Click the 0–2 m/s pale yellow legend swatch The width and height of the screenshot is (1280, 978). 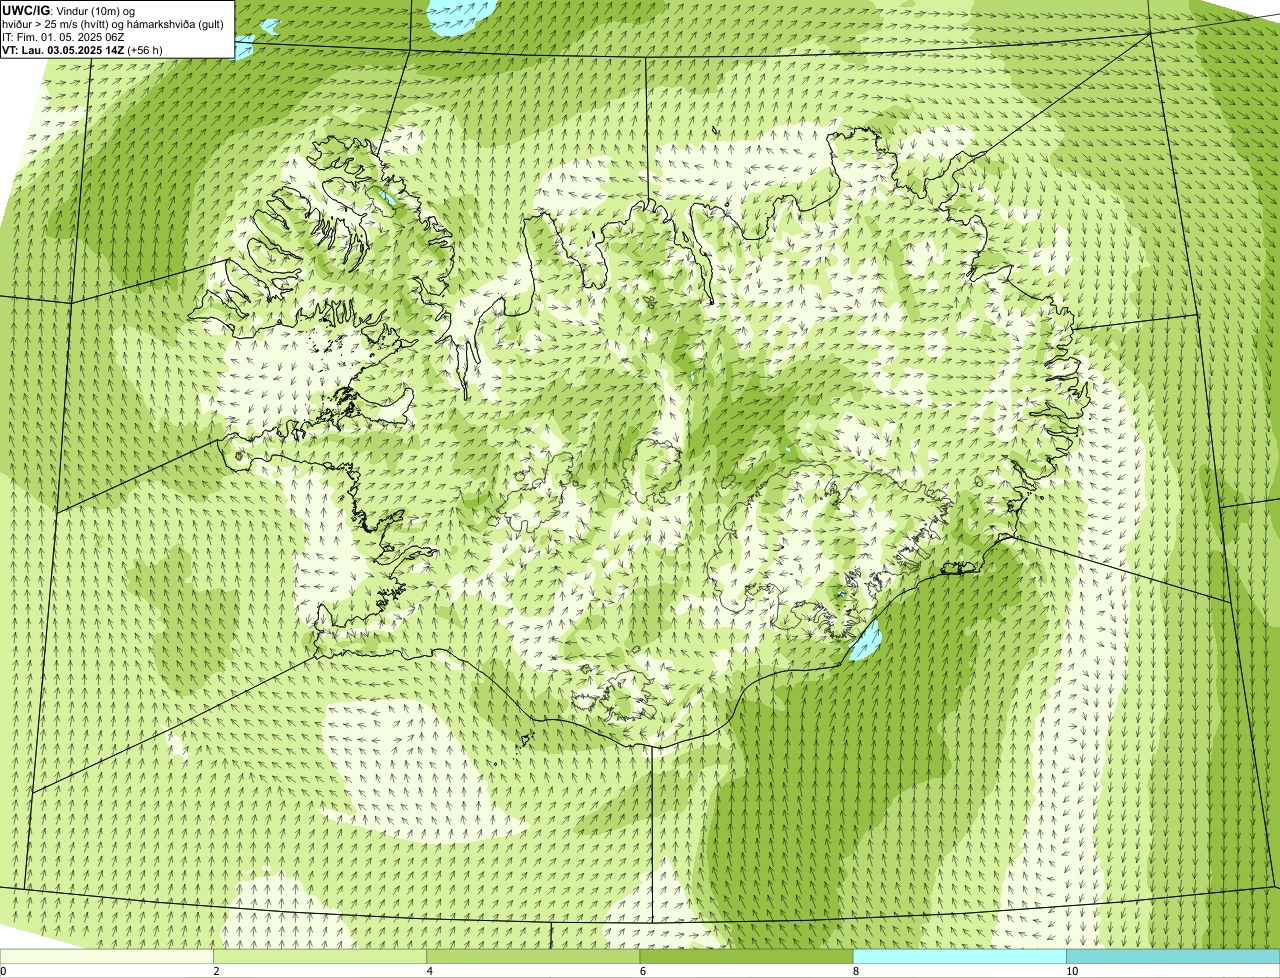pyautogui.click(x=107, y=957)
